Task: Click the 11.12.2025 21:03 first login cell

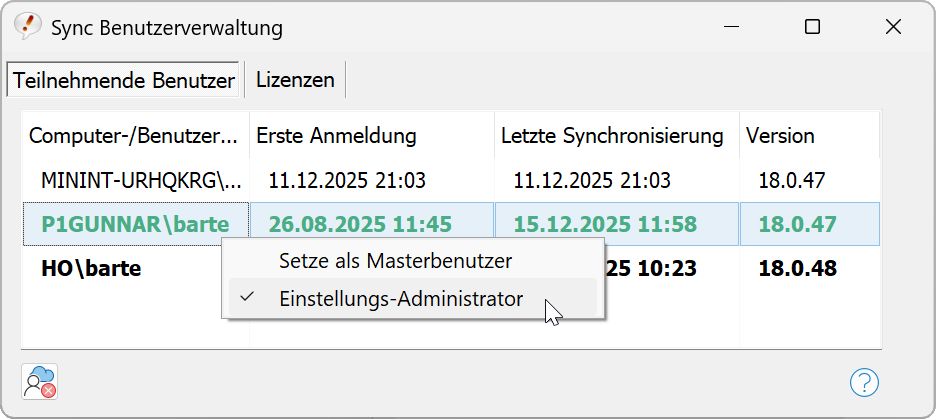Action: [347, 181]
